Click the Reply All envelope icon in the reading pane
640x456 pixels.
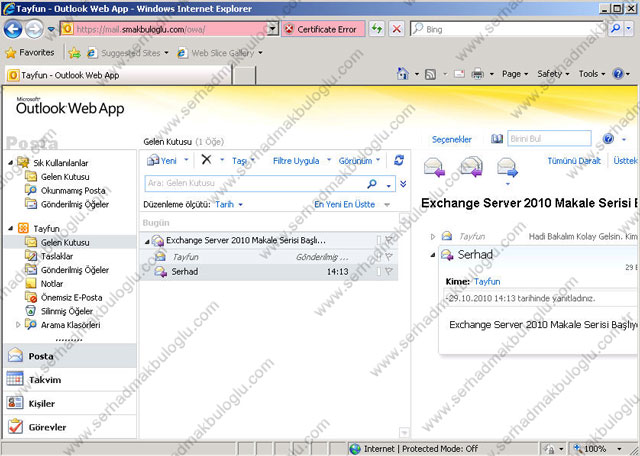tap(471, 167)
